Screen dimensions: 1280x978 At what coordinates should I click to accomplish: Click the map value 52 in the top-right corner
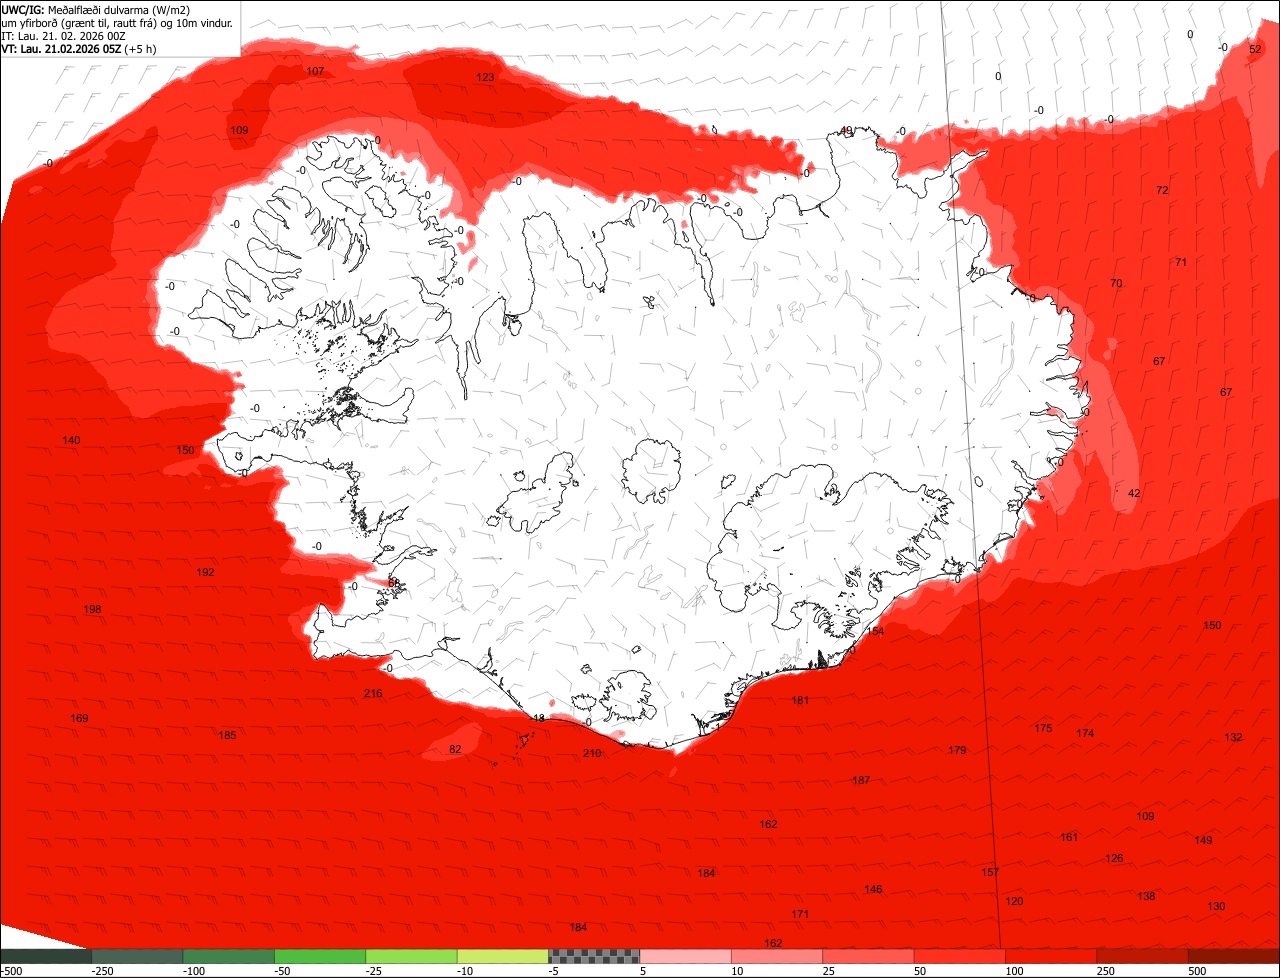1256,49
